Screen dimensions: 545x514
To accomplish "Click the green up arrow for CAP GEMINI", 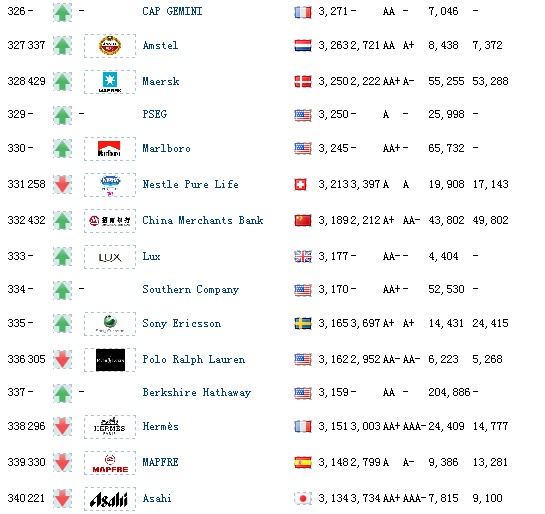I will click(x=63, y=12).
